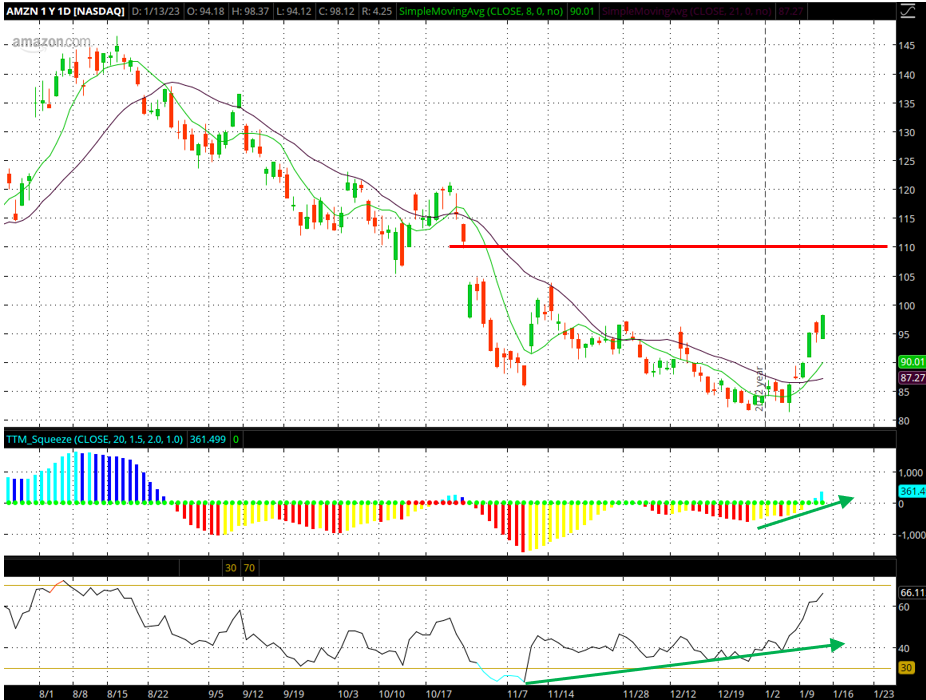Click the 11/7 date axis label
926x700 pixels.
tap(517, 694)
